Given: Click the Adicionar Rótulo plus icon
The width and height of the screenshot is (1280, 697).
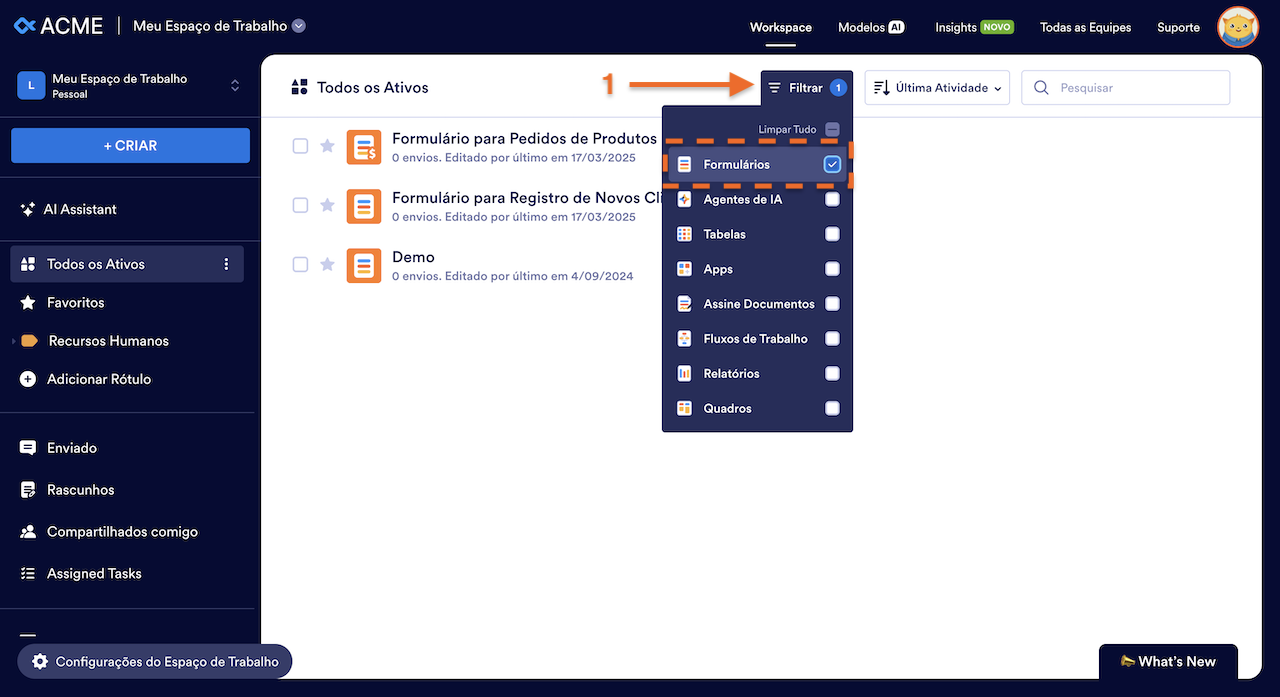Looking at the screenshot, I should [x=28, y=379].
